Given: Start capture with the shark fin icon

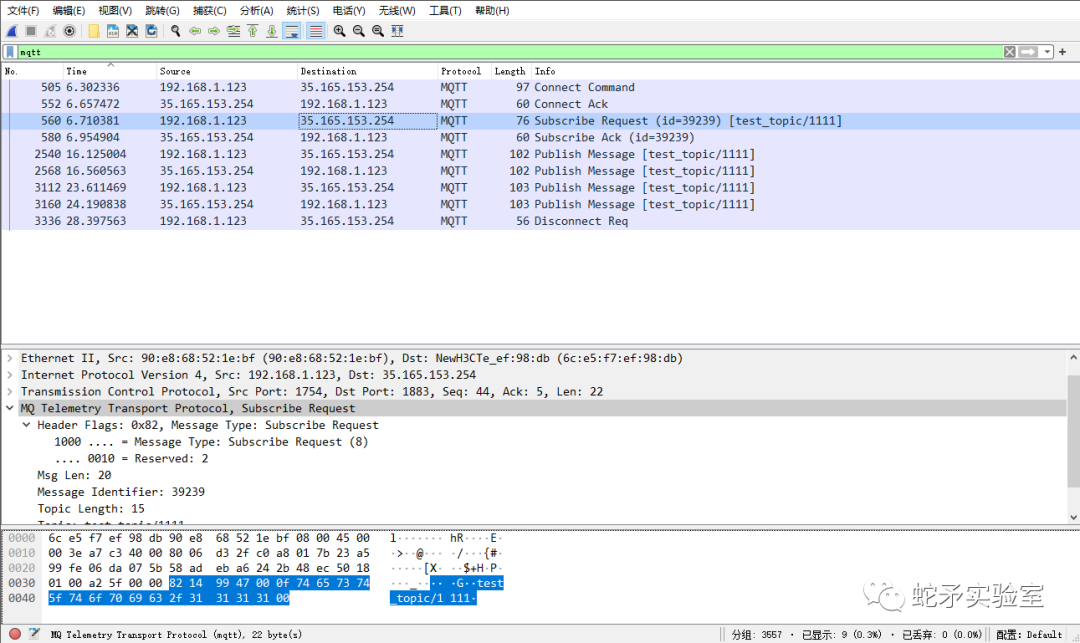Looking at the screenshot, I should point(12,31).
